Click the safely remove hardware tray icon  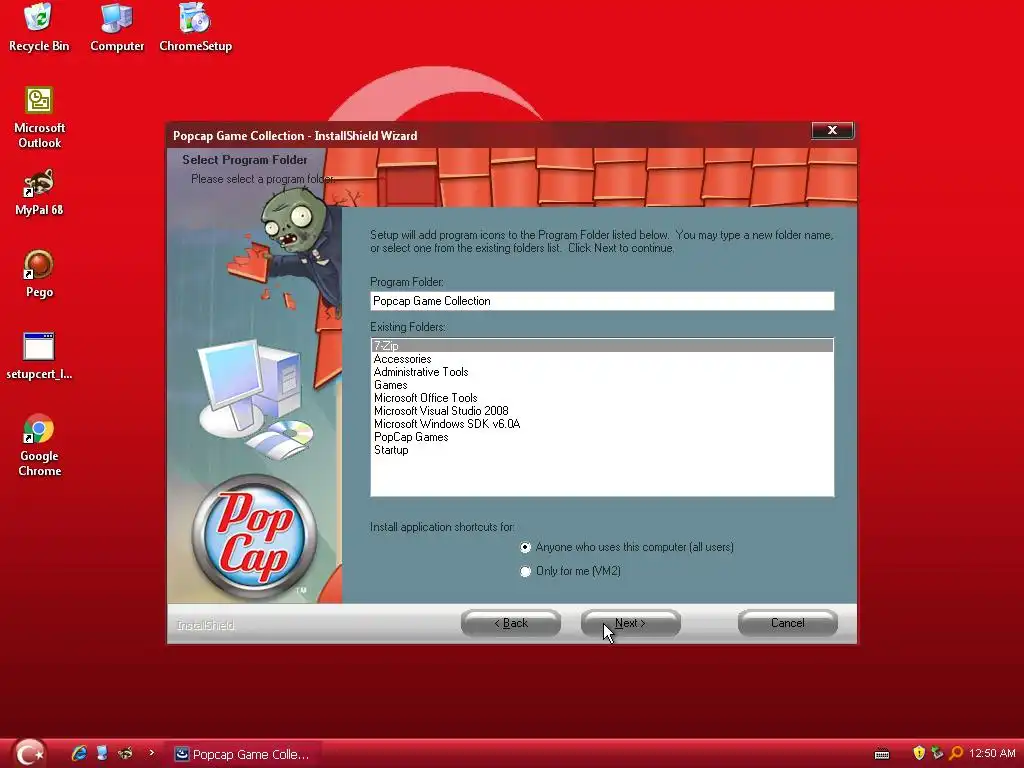tap(937, 753)
